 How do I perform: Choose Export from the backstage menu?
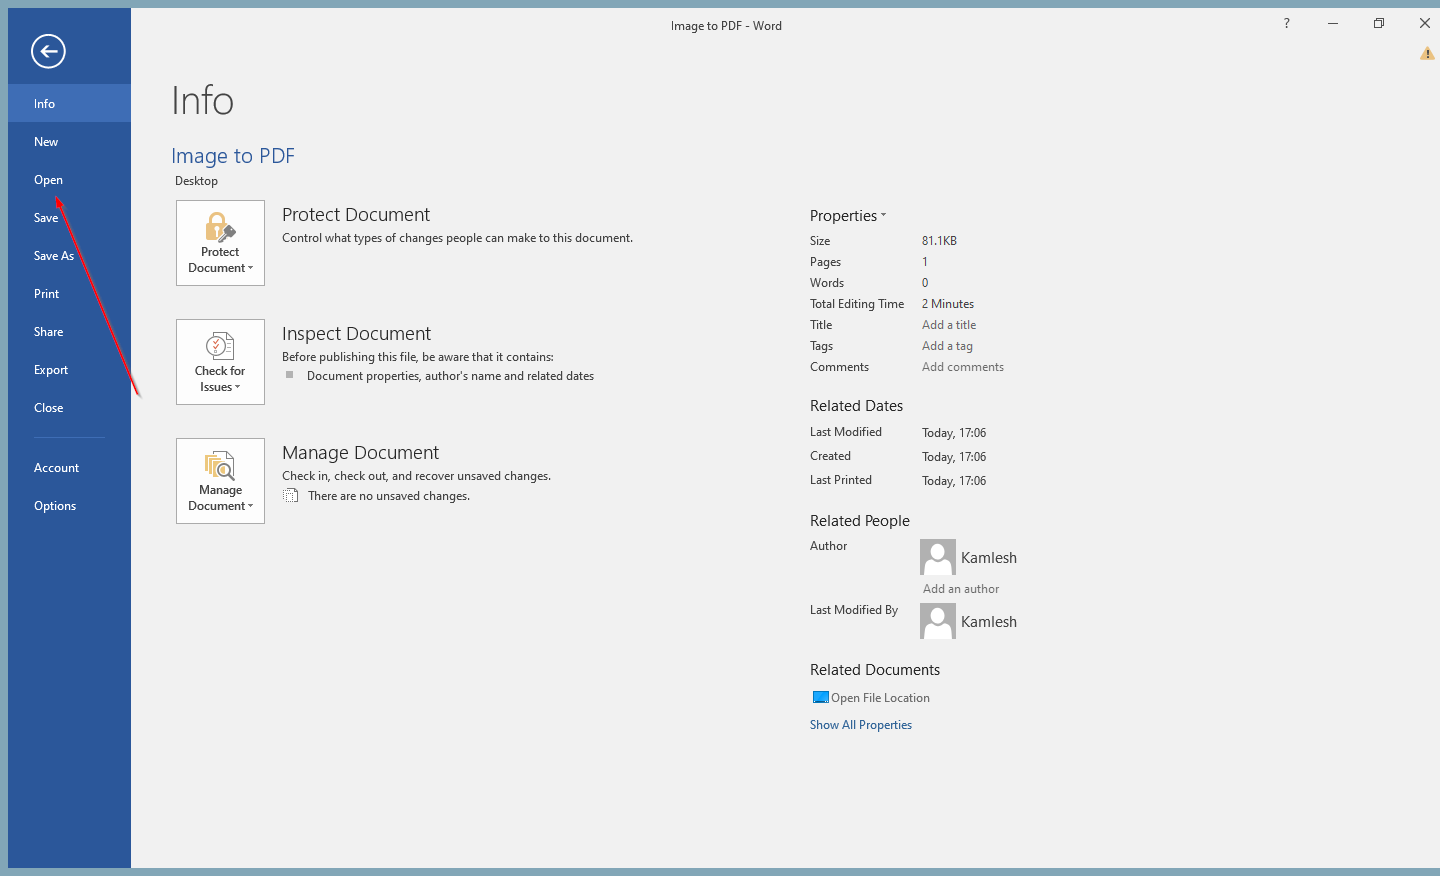point(51,370)
